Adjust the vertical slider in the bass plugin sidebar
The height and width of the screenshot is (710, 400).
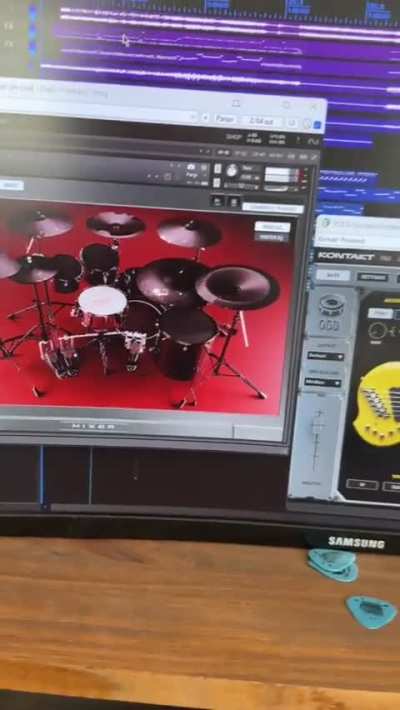[x=317, y=443]
